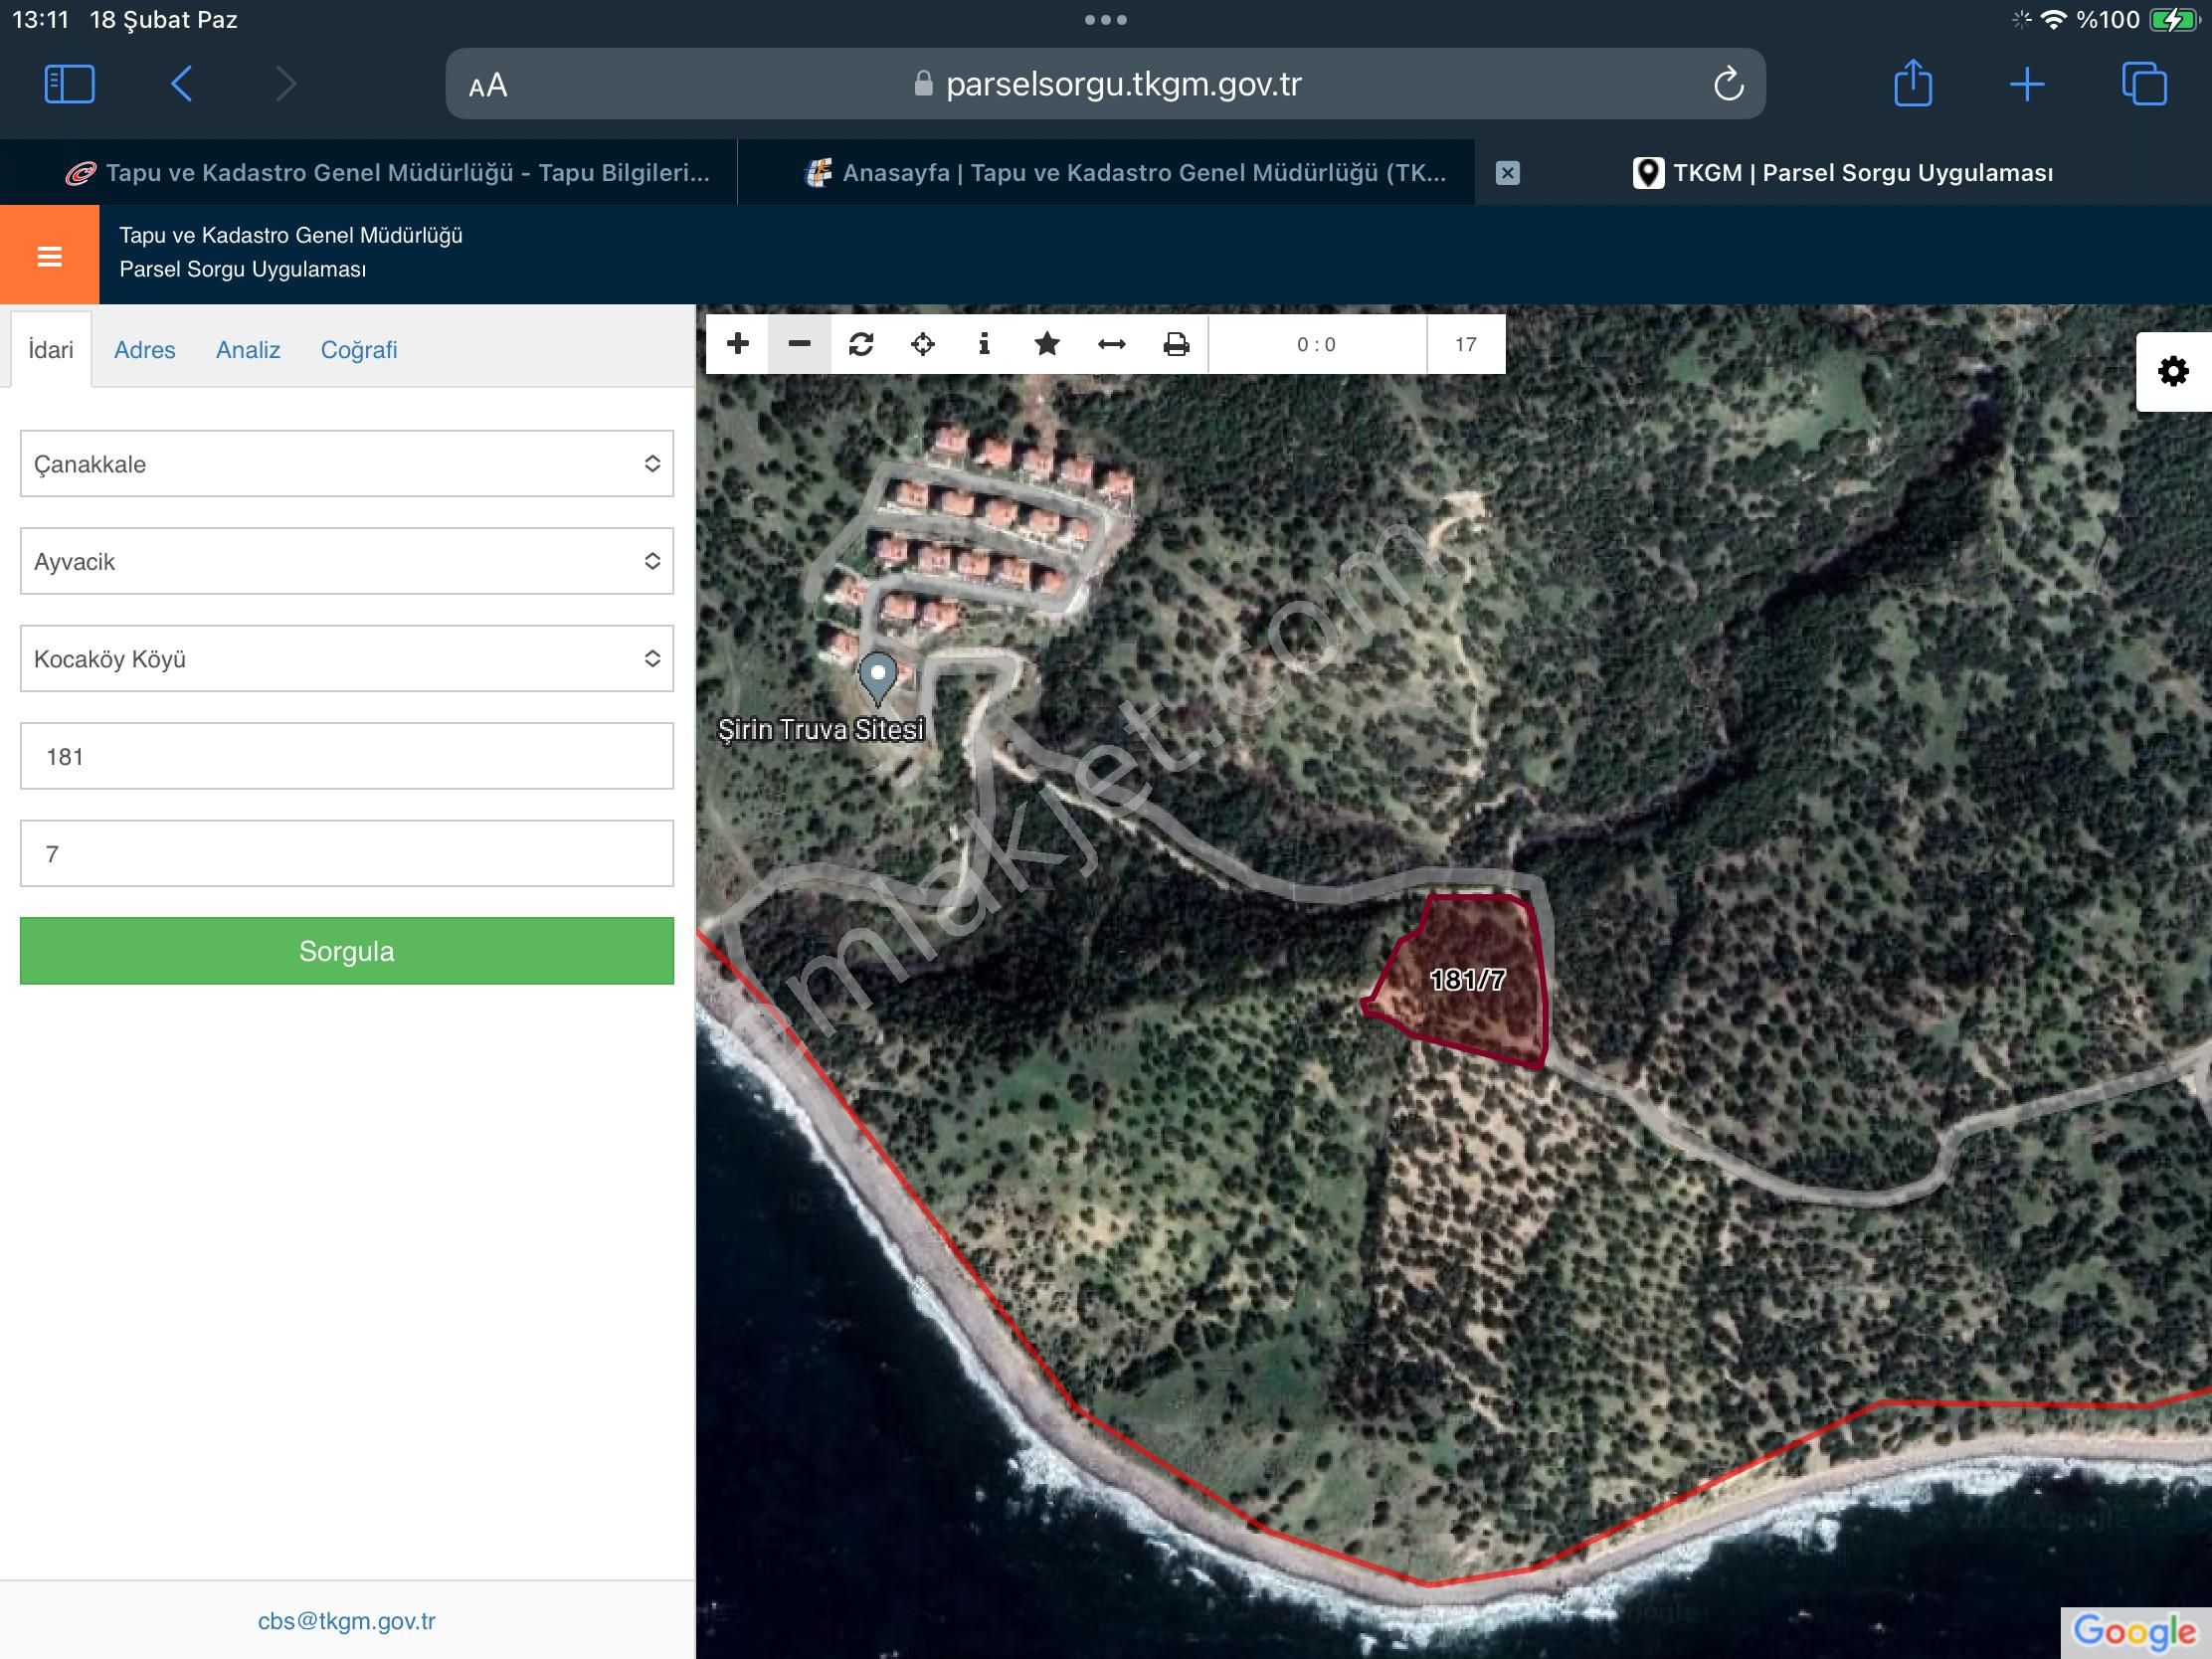Click the print map icon

point(1176,344)
